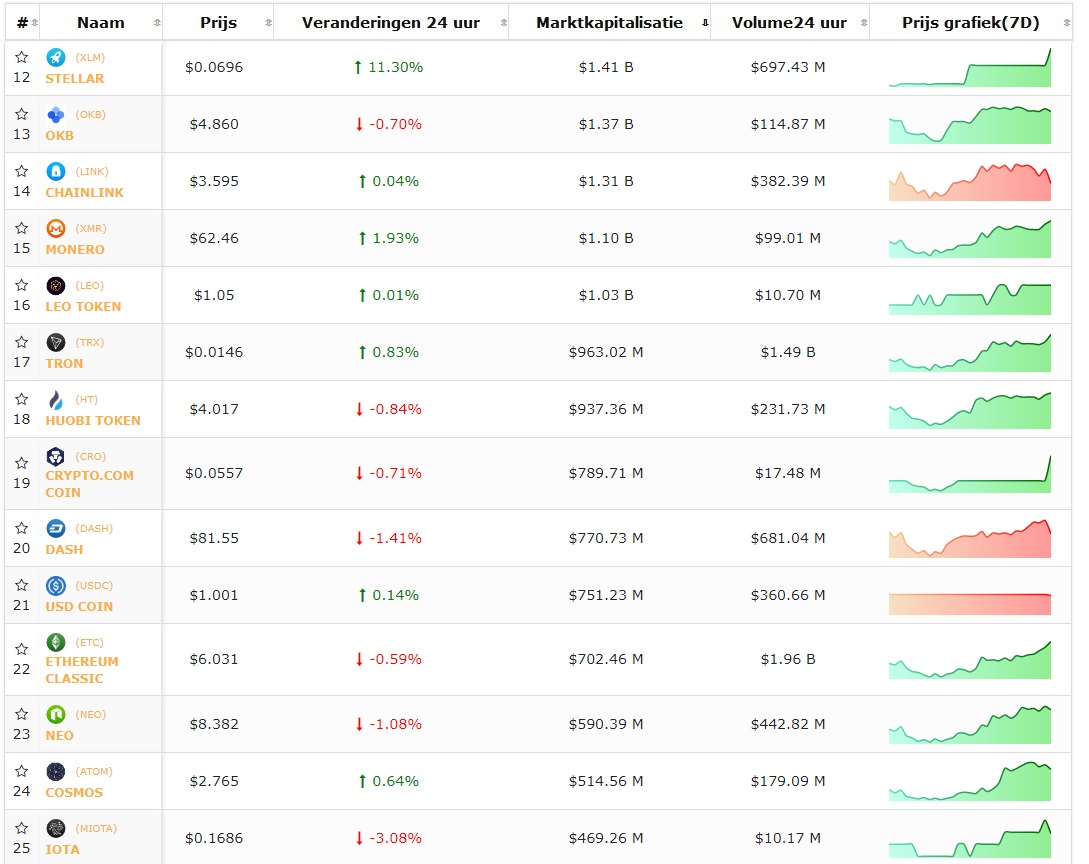Click the Stellar rocket coin icon

(x=55, y=58)
